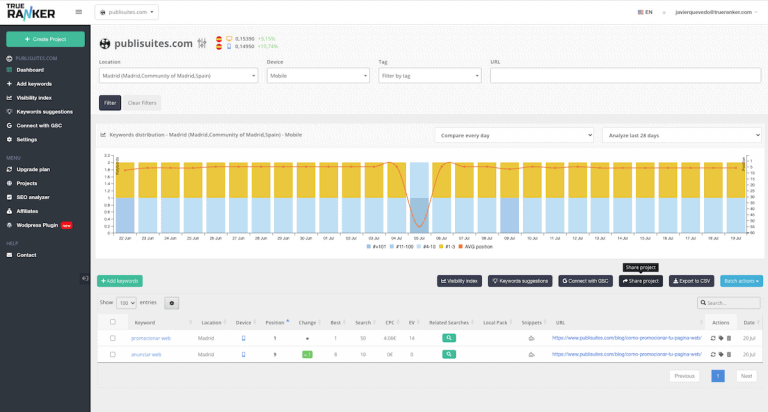Open Projects in sidebar menu

[26, 183]
